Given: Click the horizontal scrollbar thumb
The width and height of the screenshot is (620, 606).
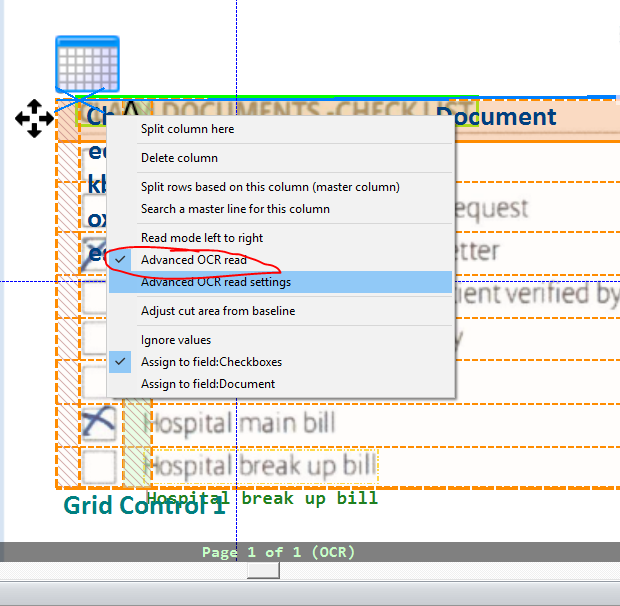Looking at the screenshot, I should click(263, 570).
